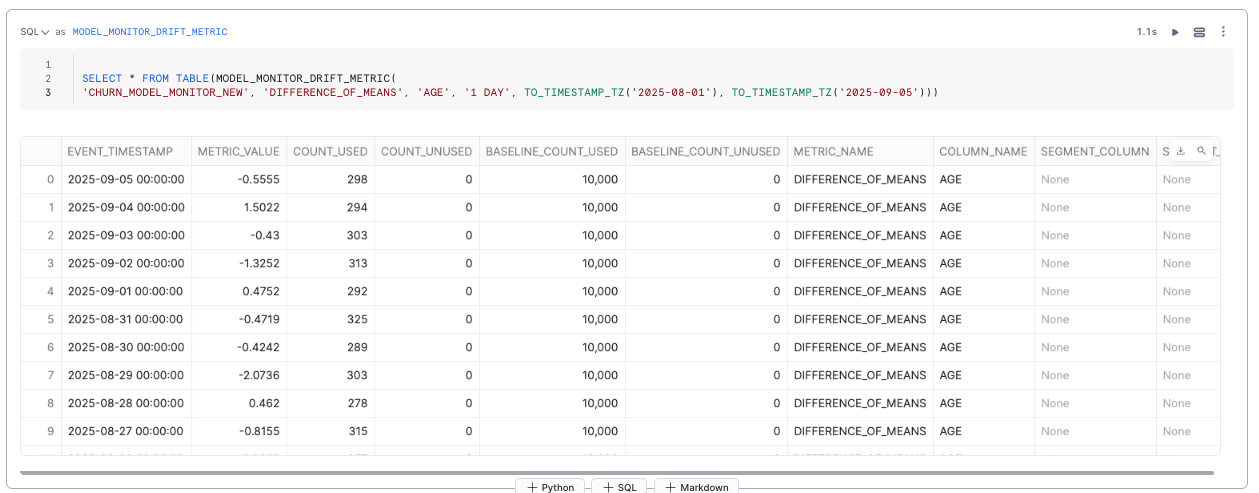Select COUNT_USED value 315

pyautogui.click(x=330, y=431)
